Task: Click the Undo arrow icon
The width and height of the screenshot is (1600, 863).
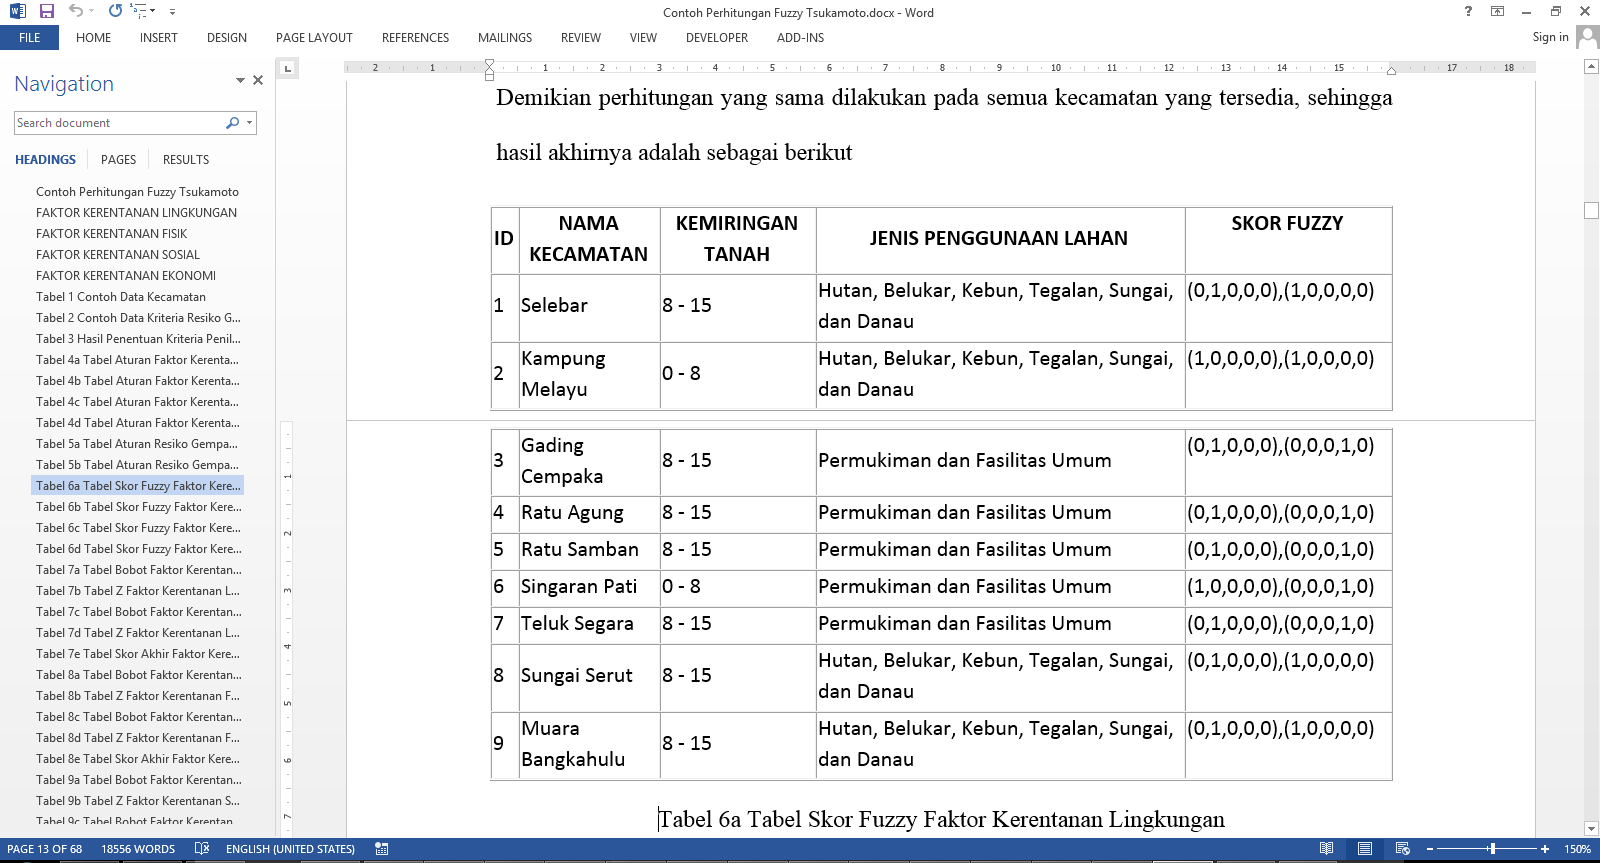Action: click(x=76, y=11)
